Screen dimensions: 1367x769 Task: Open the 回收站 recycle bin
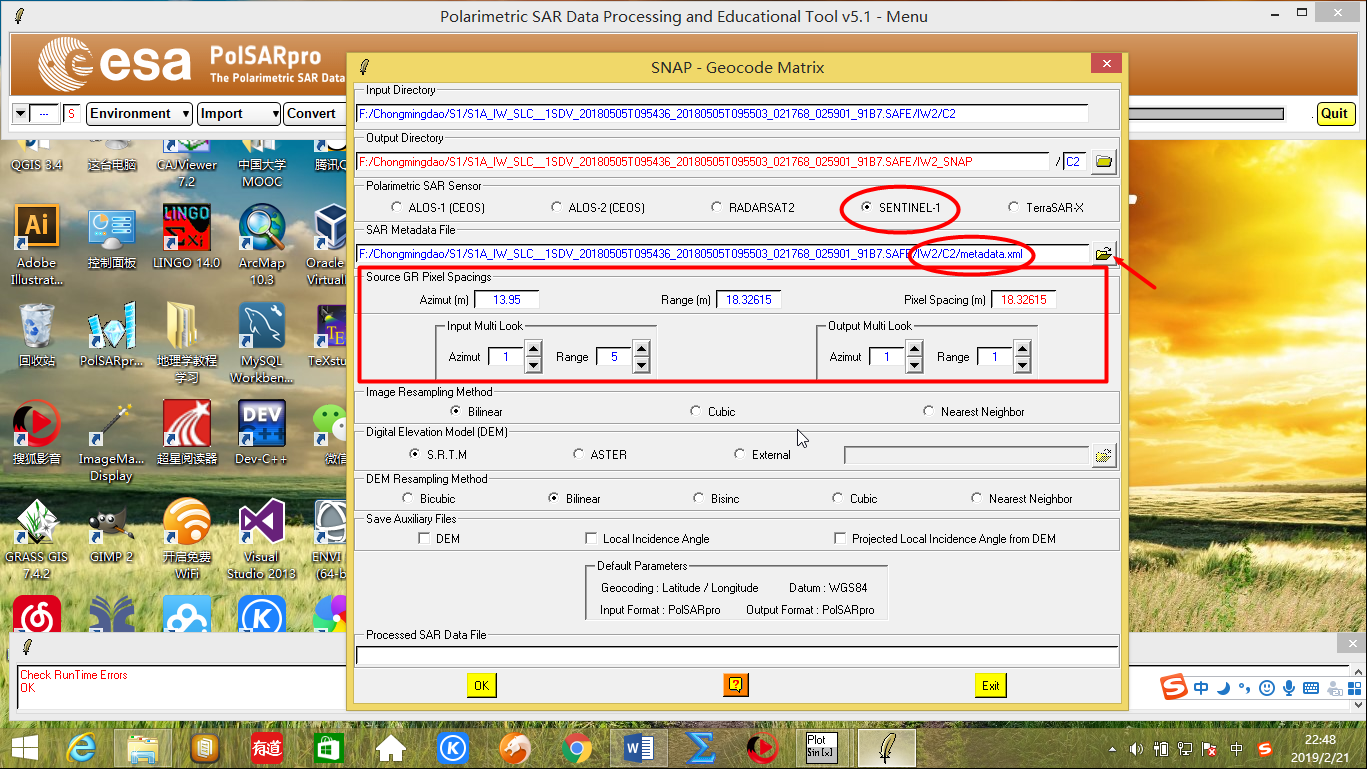tap(37, 335)
